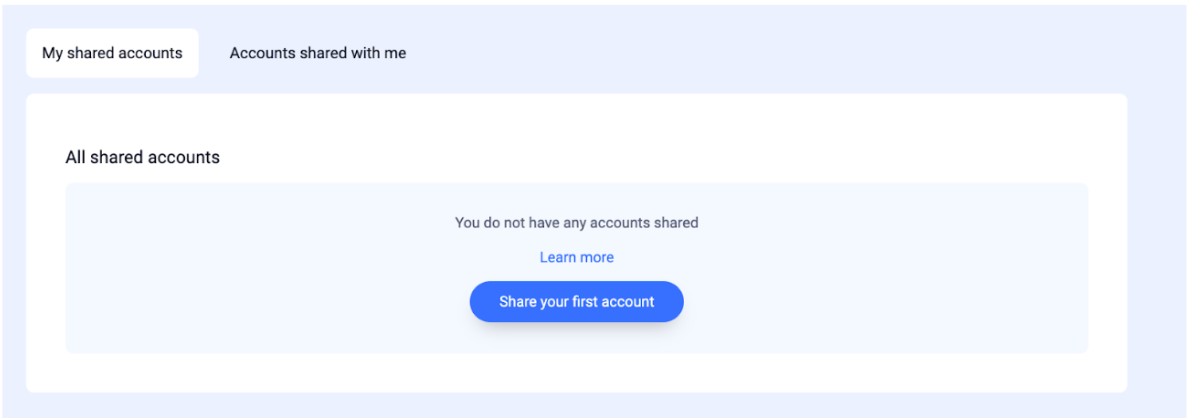
Task: Switch to the Accounts shared with me tab
Action: tap(317, 53)
